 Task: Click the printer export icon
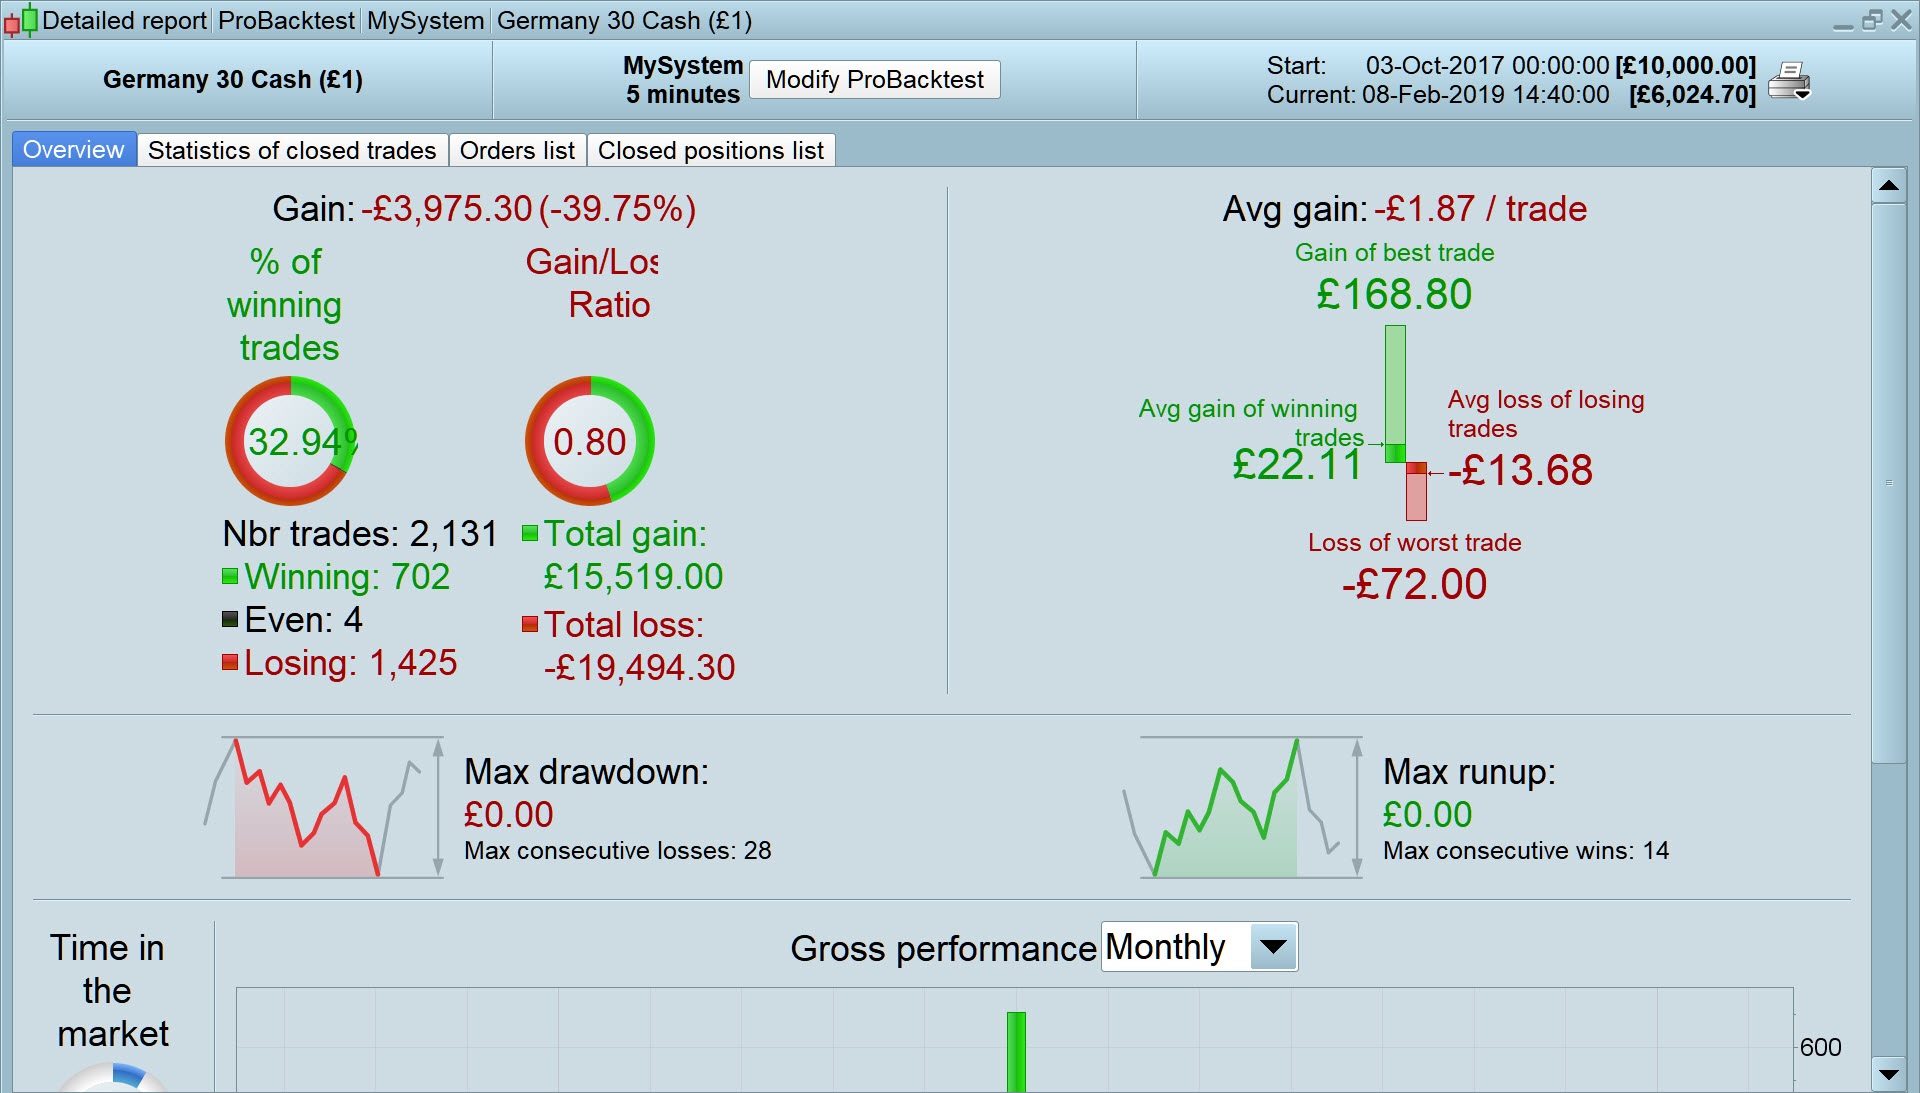coord(1789,81)
